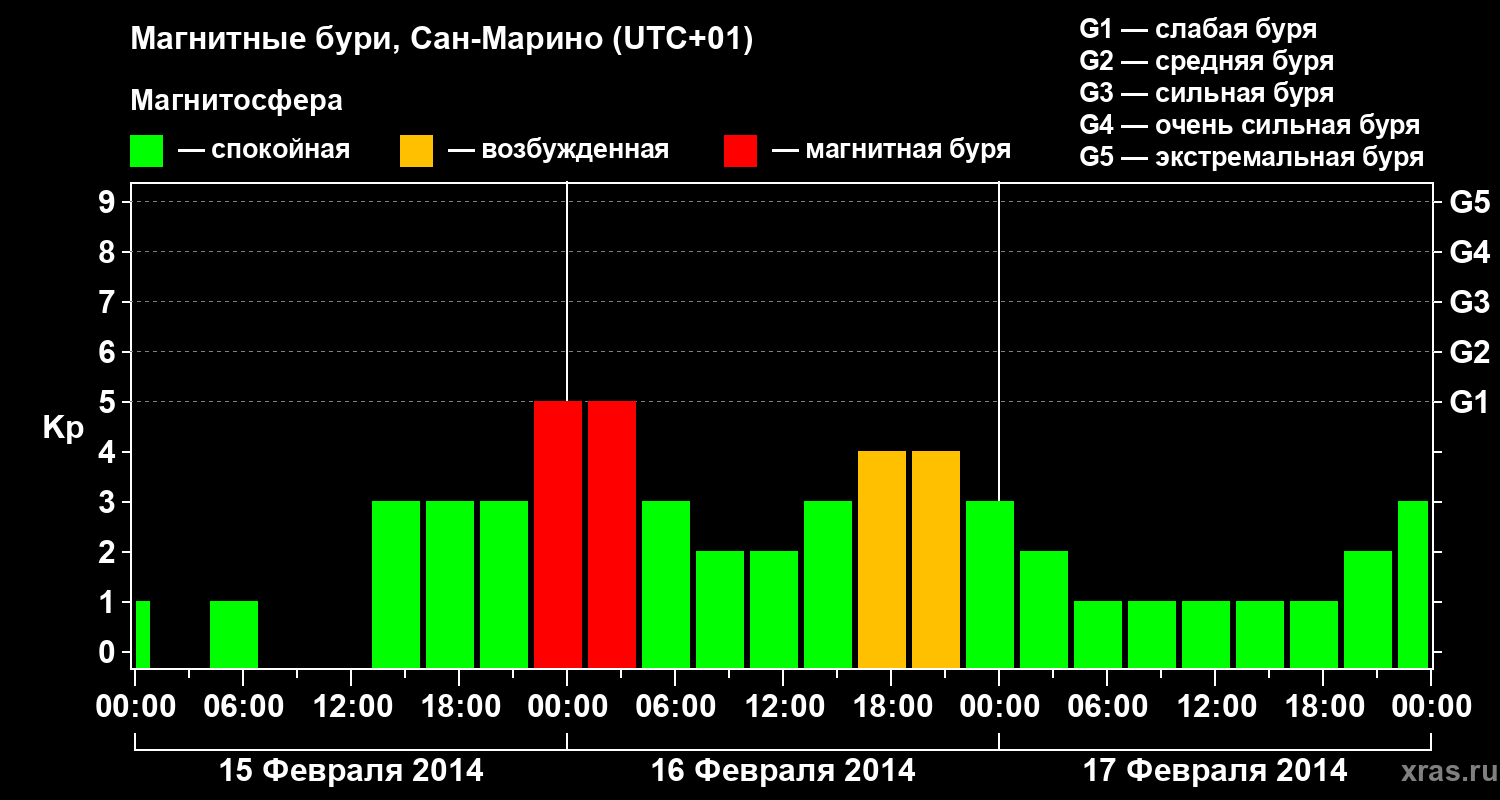Click the green Kp 2 bar on evening 17 Февраля
Viewport: 1500px width, 800px height.
pyautogui.click(x=1368, y=609)
